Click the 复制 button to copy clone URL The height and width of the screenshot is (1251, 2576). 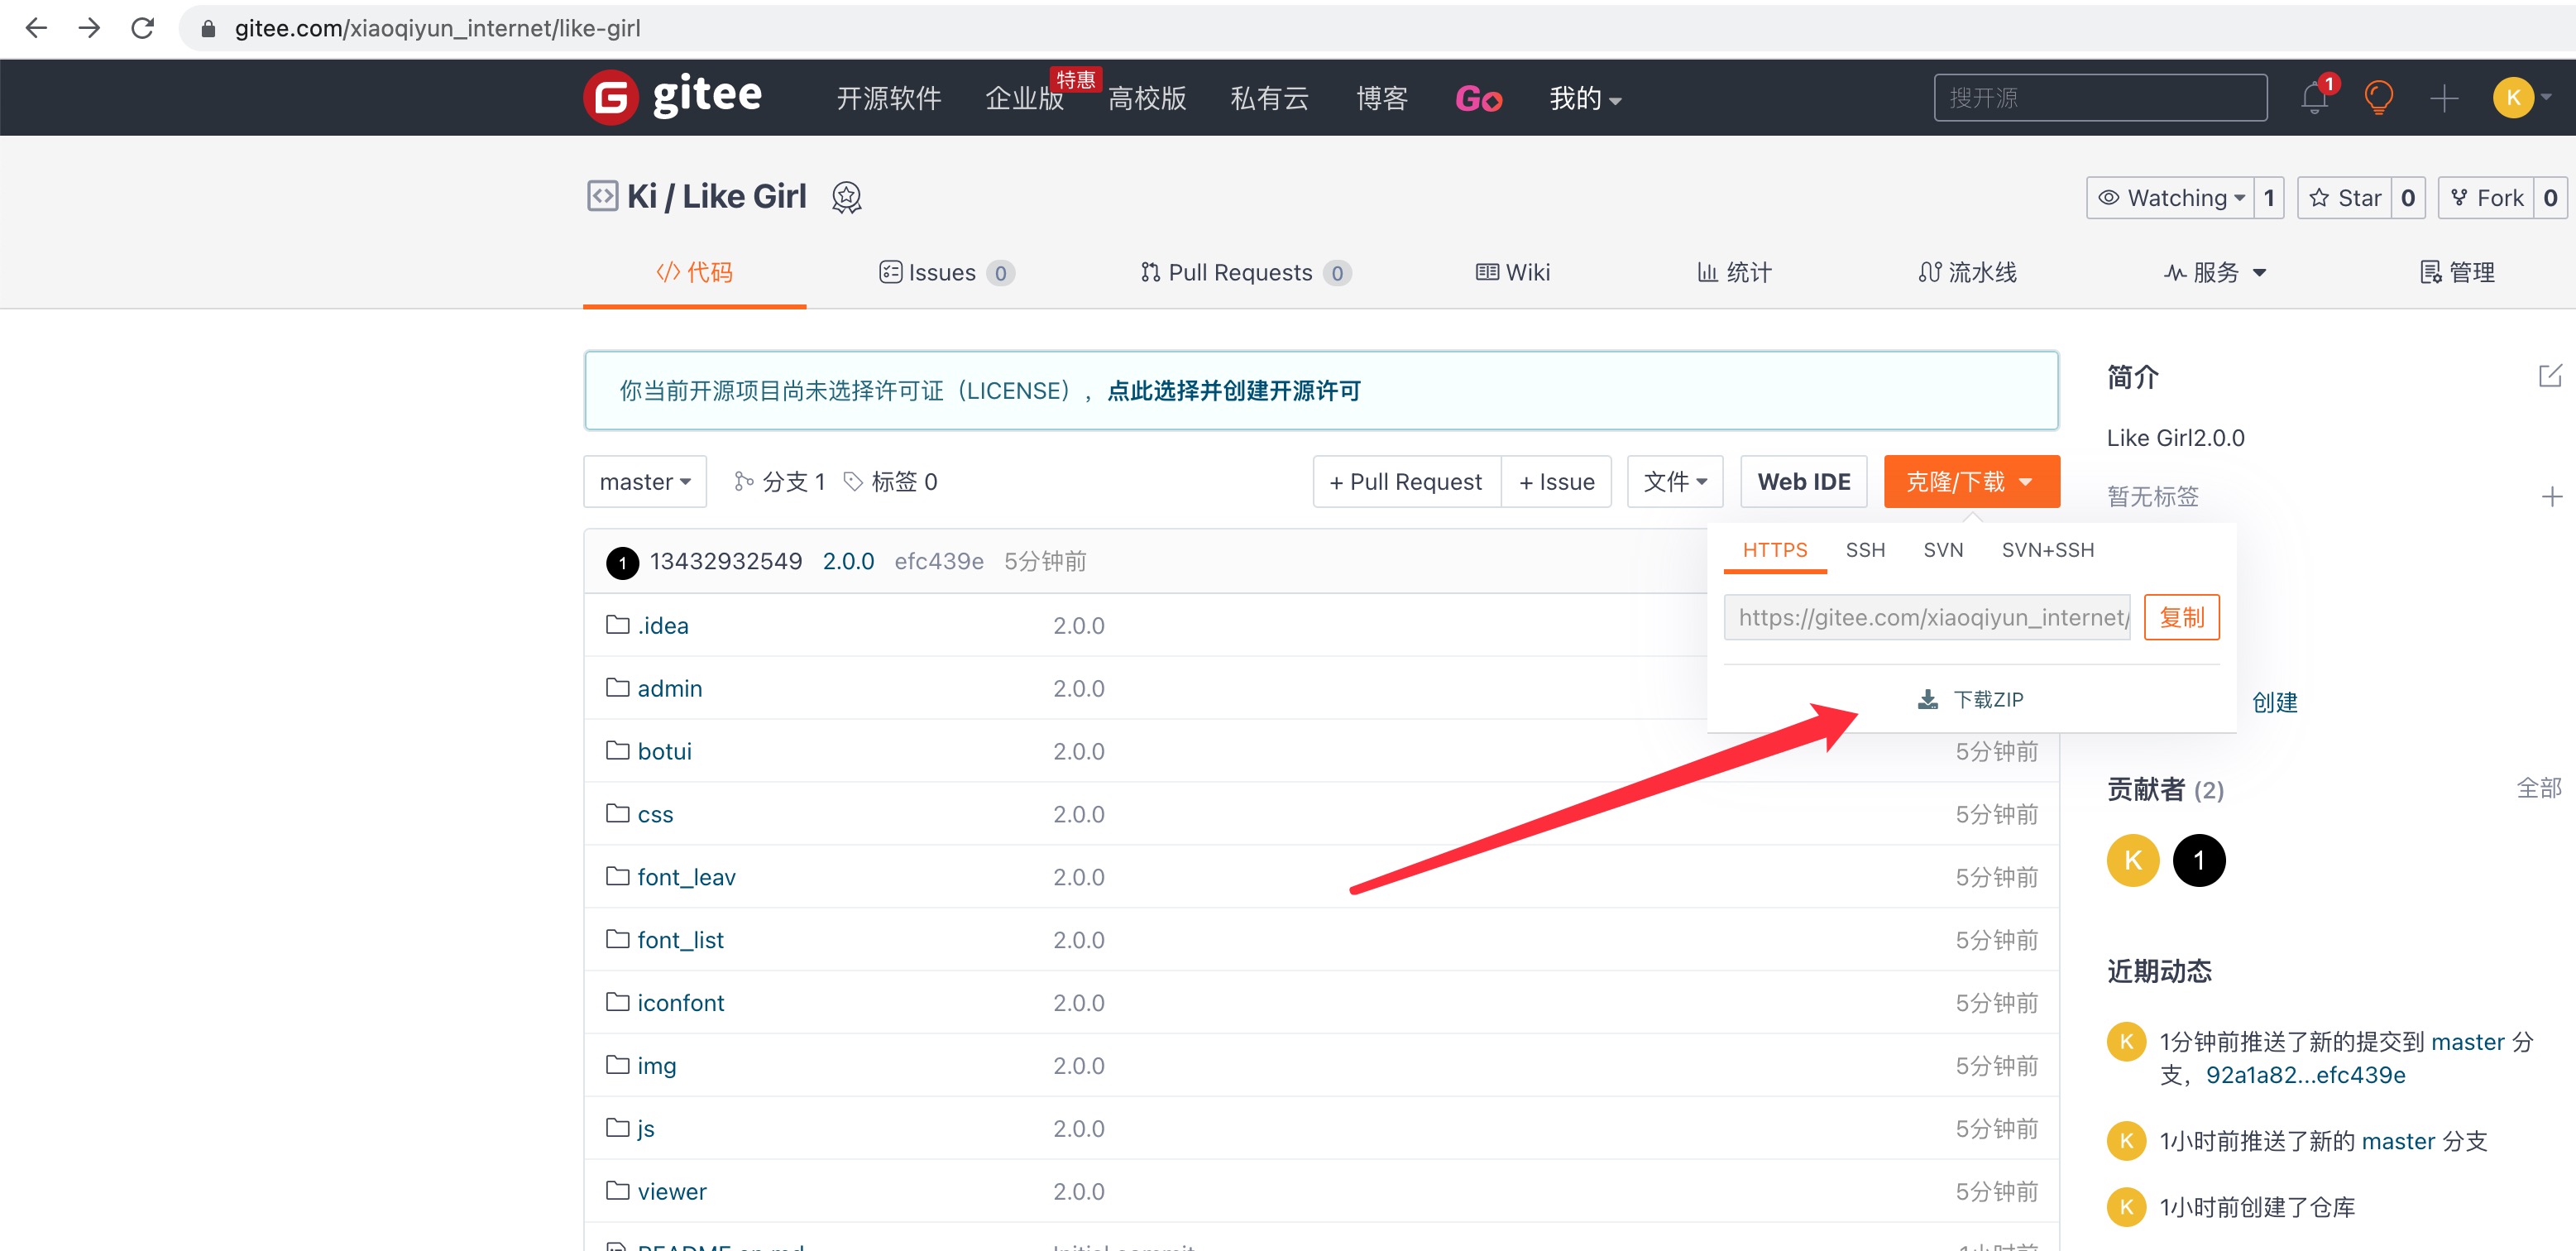tap(2182, 617)
